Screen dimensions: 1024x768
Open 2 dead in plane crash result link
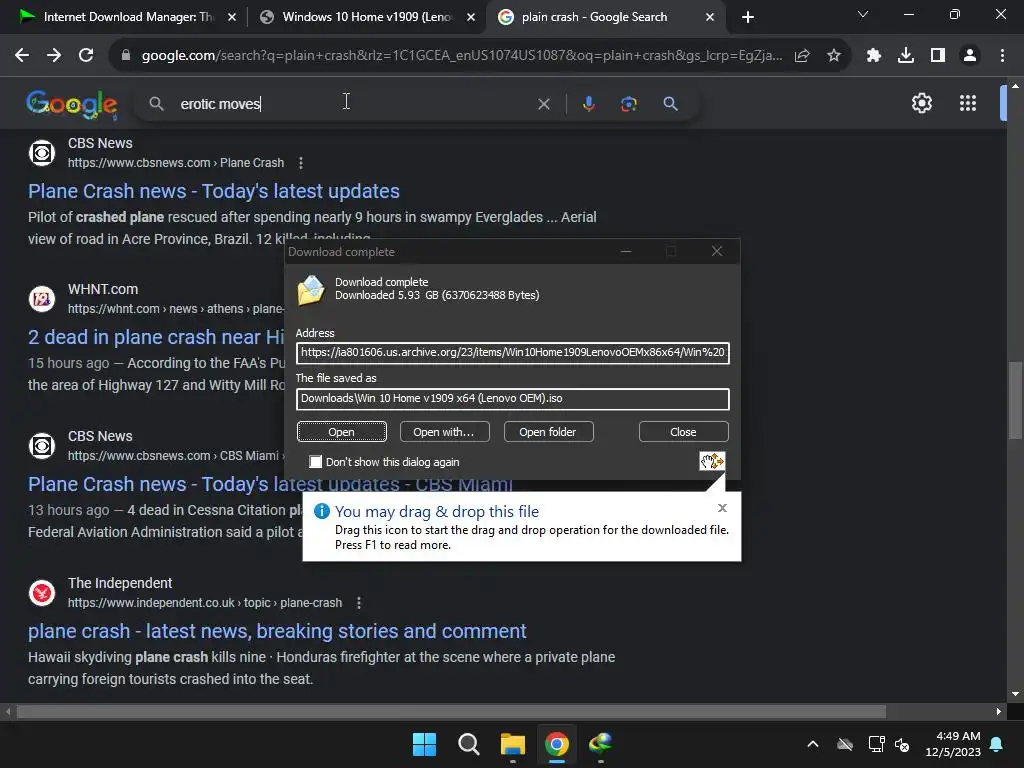click(157, 337)
